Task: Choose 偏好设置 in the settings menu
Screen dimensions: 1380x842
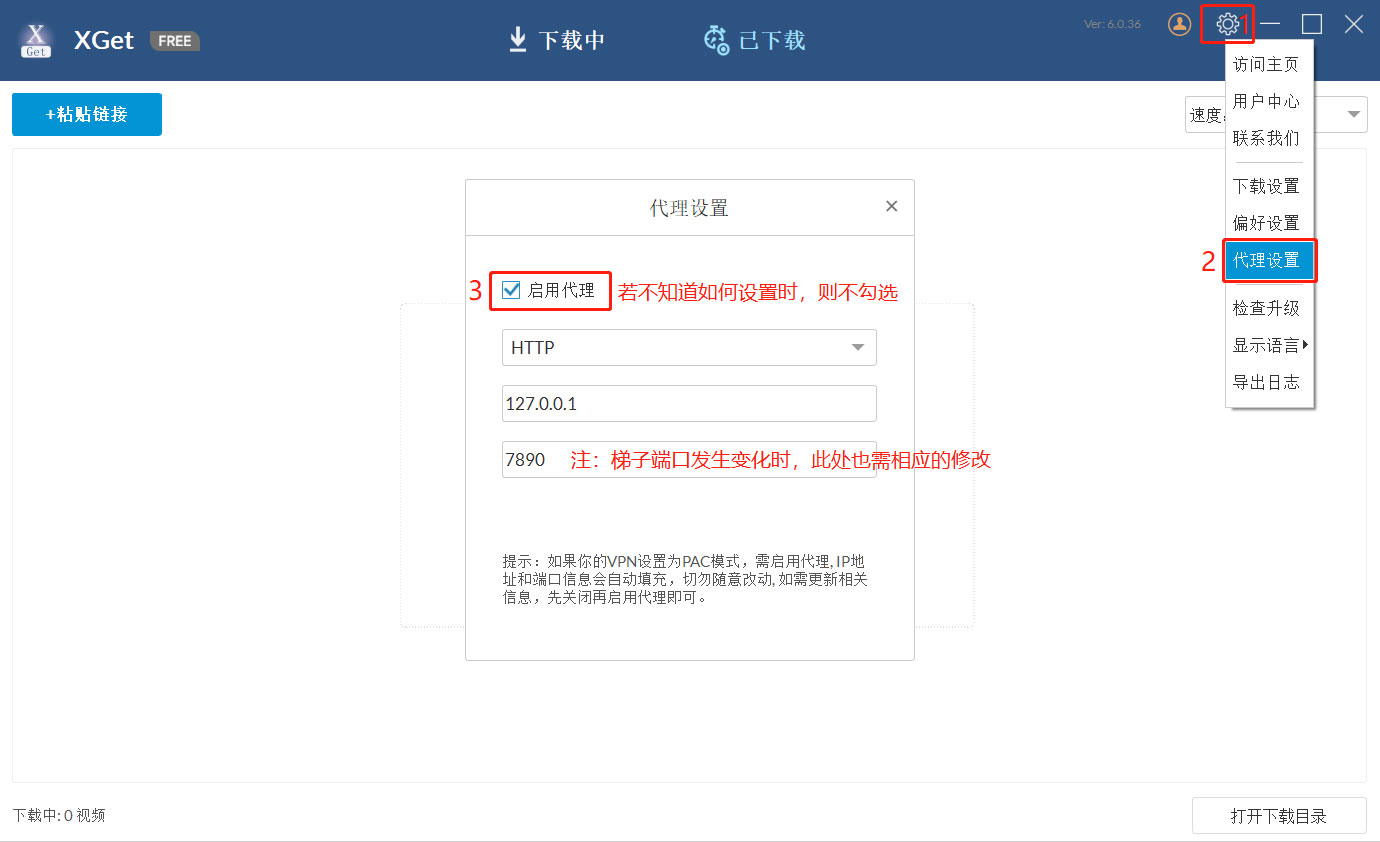Action: click(x=1266, y=223)
